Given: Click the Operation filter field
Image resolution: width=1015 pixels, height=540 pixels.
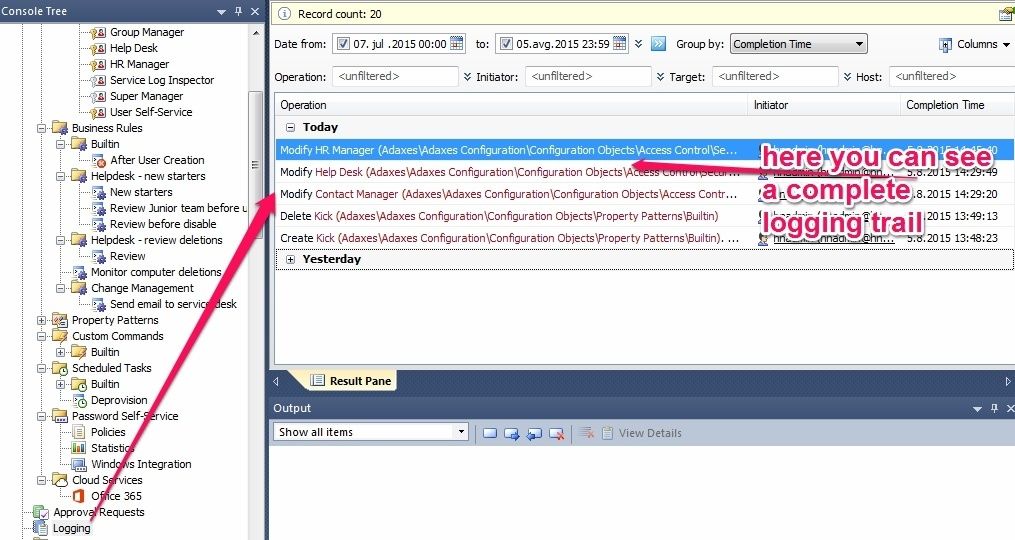Looking at the screenshot, I should [x=396, y=76].
